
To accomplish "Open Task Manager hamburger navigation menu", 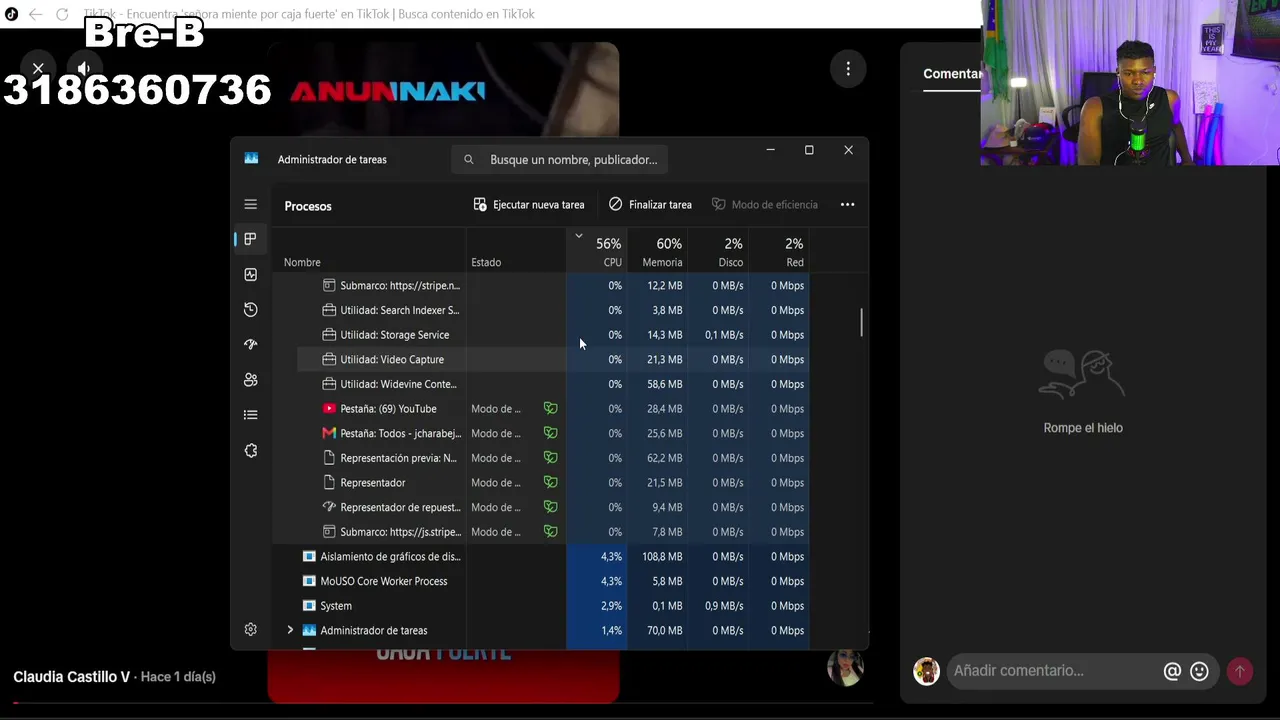I will pos(250,204).
